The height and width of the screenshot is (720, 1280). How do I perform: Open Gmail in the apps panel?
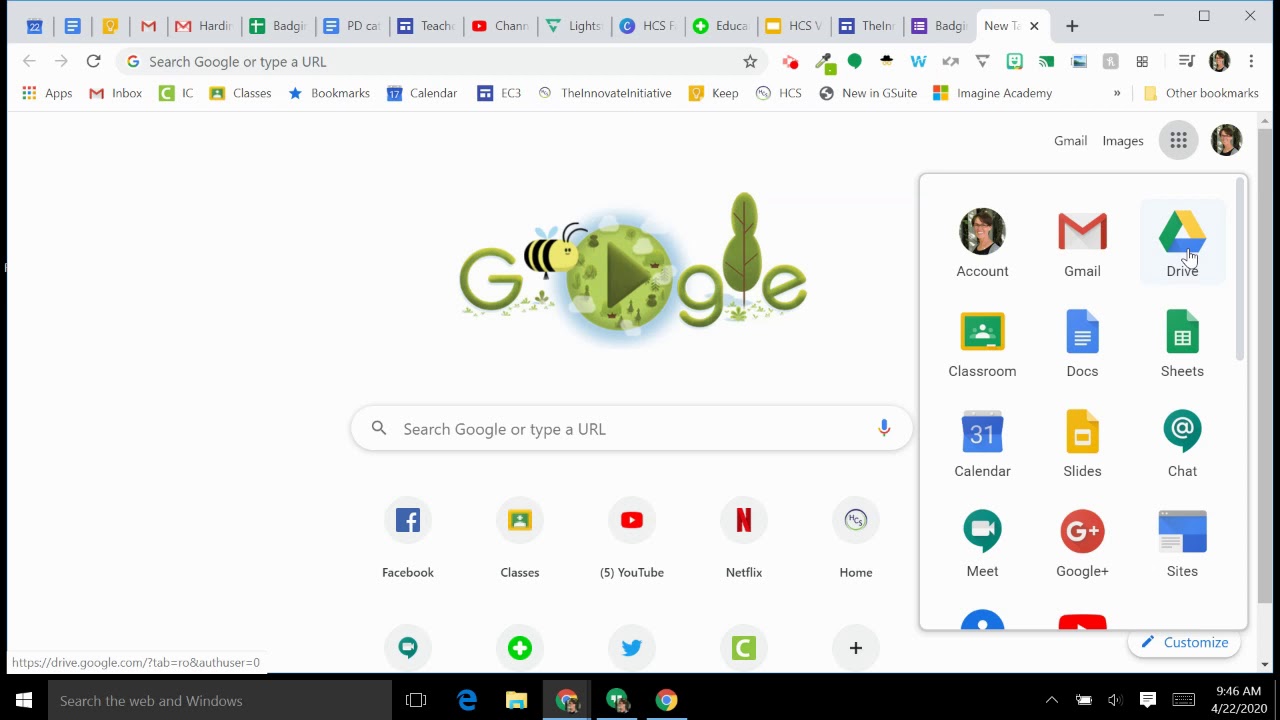[x=1082, y=242]
